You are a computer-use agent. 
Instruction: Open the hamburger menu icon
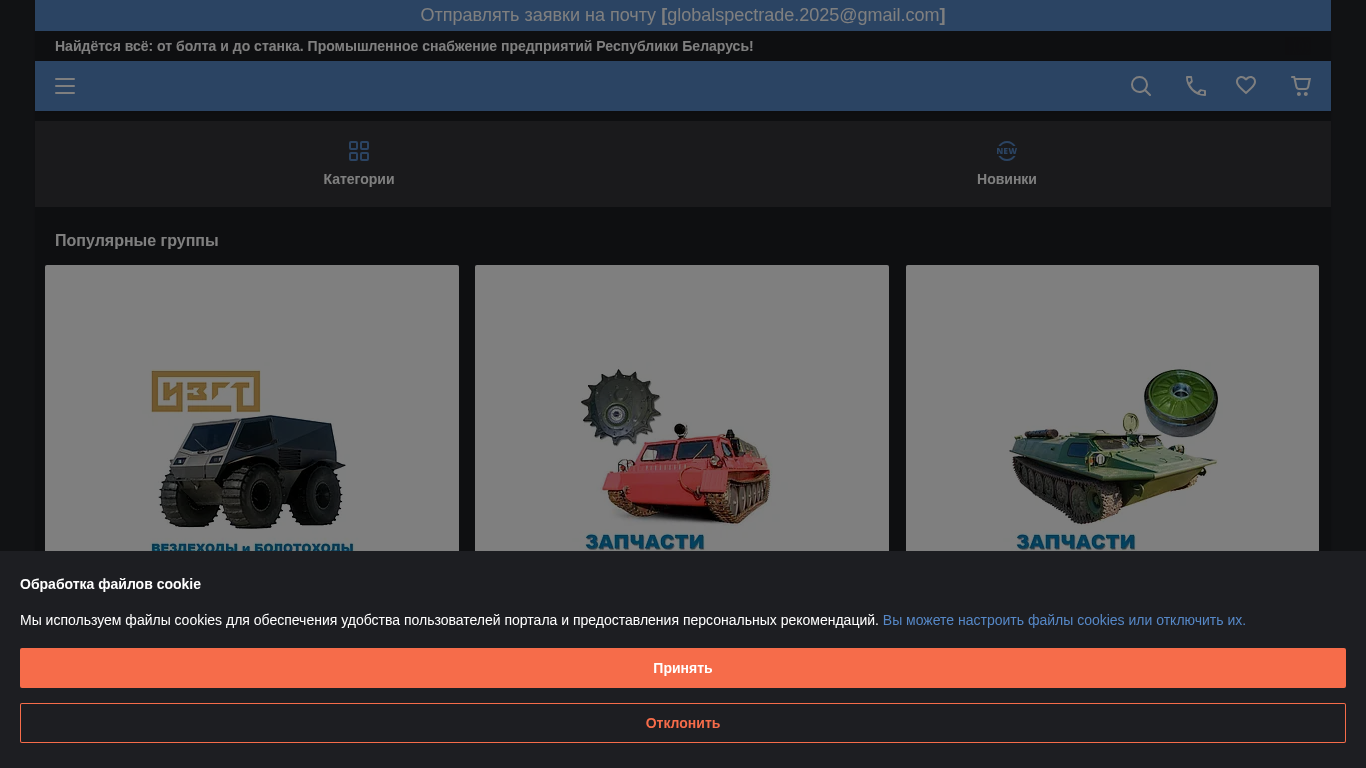click(65, 86)
